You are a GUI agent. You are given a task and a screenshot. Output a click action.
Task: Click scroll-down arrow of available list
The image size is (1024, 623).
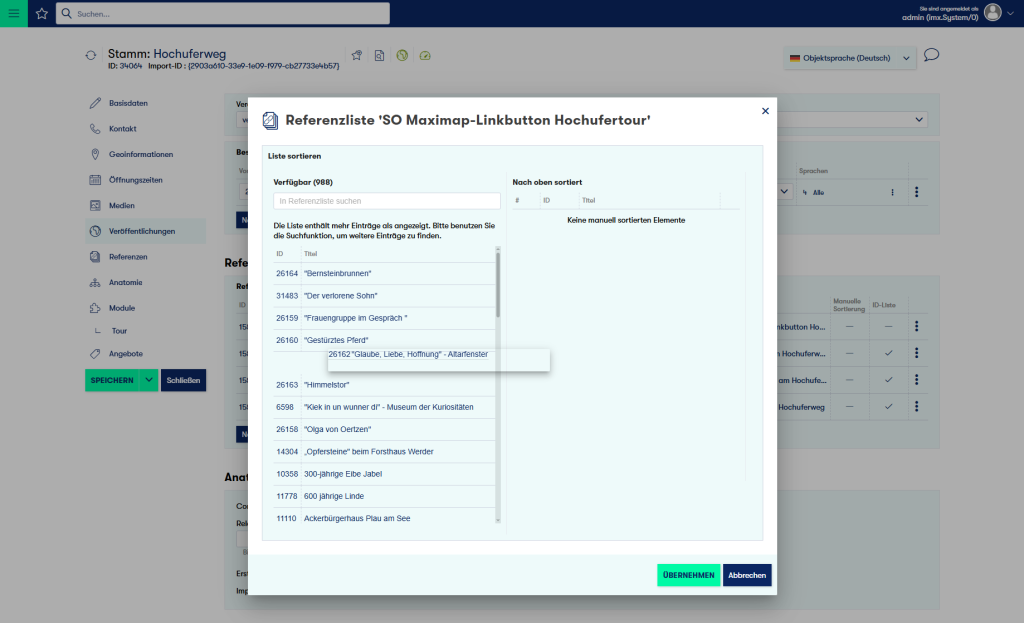pyautogui.click(x=498, y=520)
